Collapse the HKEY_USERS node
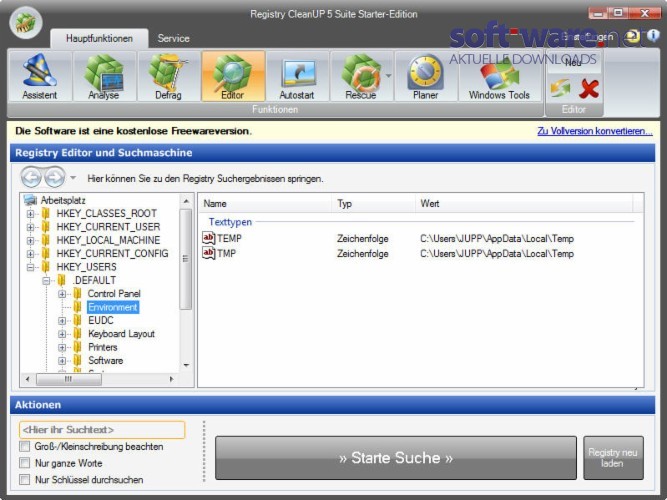 30,267
